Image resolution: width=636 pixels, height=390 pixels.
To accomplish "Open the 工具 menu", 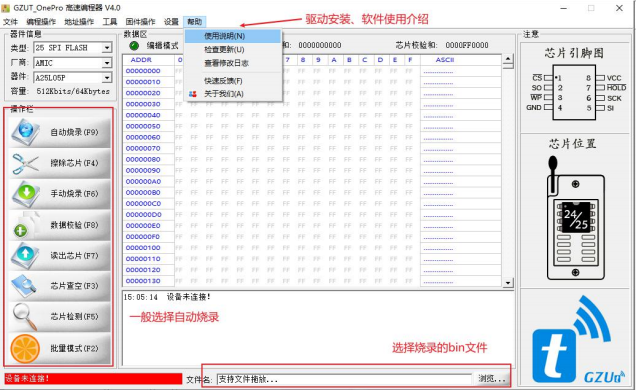I will pos(110,21).
